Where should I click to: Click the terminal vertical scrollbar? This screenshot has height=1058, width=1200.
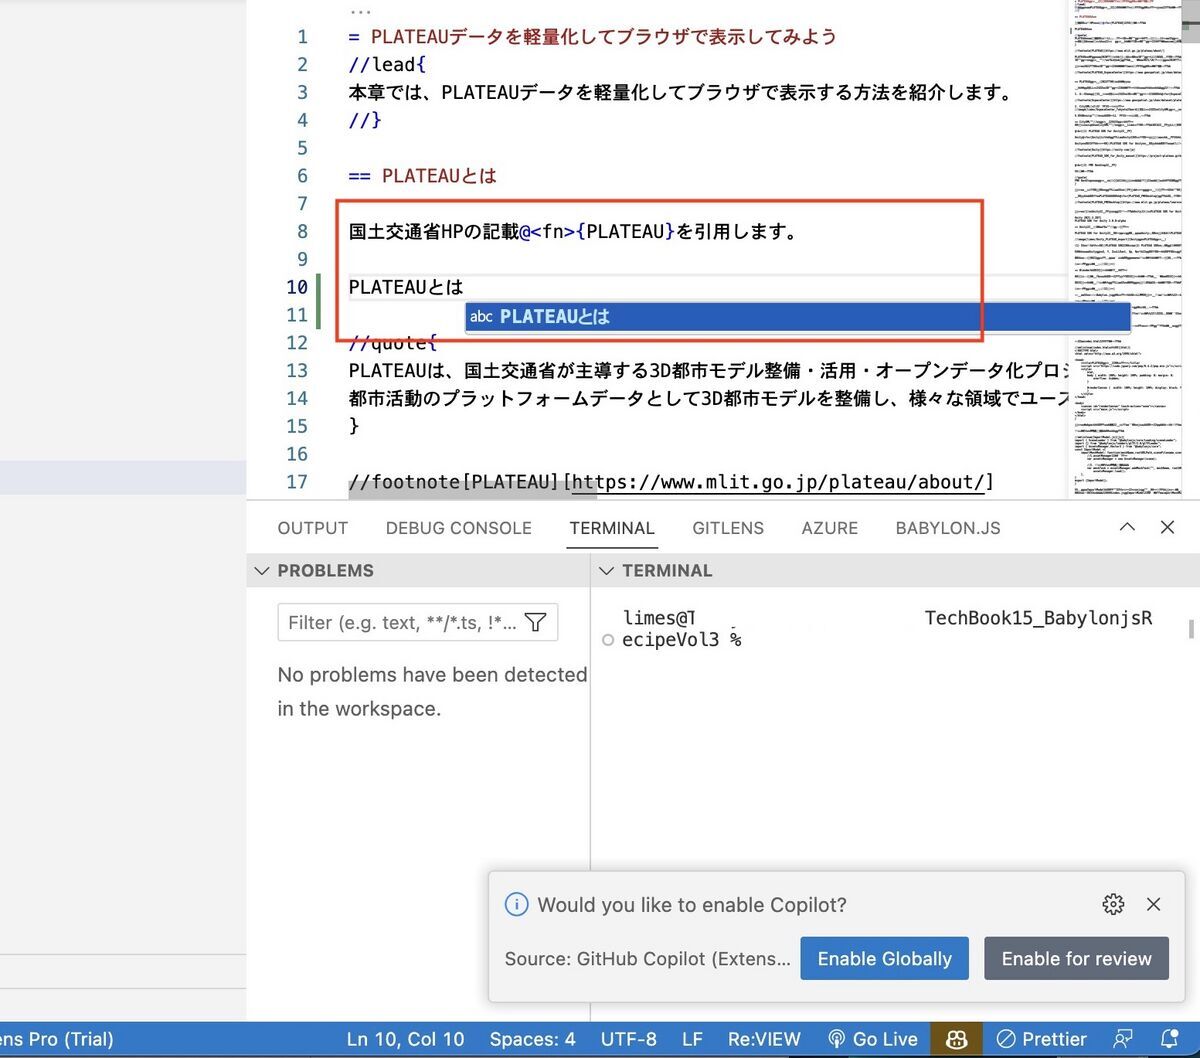pyautogui.click(x=1190, y=629)
